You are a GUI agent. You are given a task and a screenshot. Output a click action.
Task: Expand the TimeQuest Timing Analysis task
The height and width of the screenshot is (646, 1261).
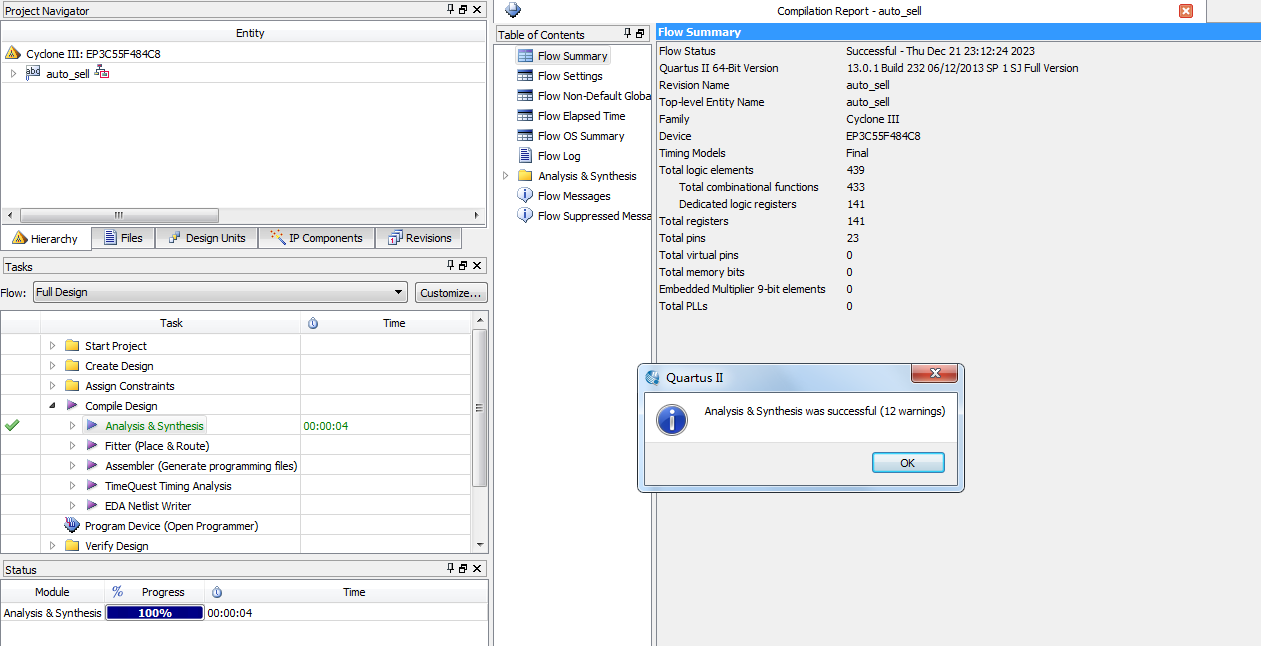click(x=73, y=486)
